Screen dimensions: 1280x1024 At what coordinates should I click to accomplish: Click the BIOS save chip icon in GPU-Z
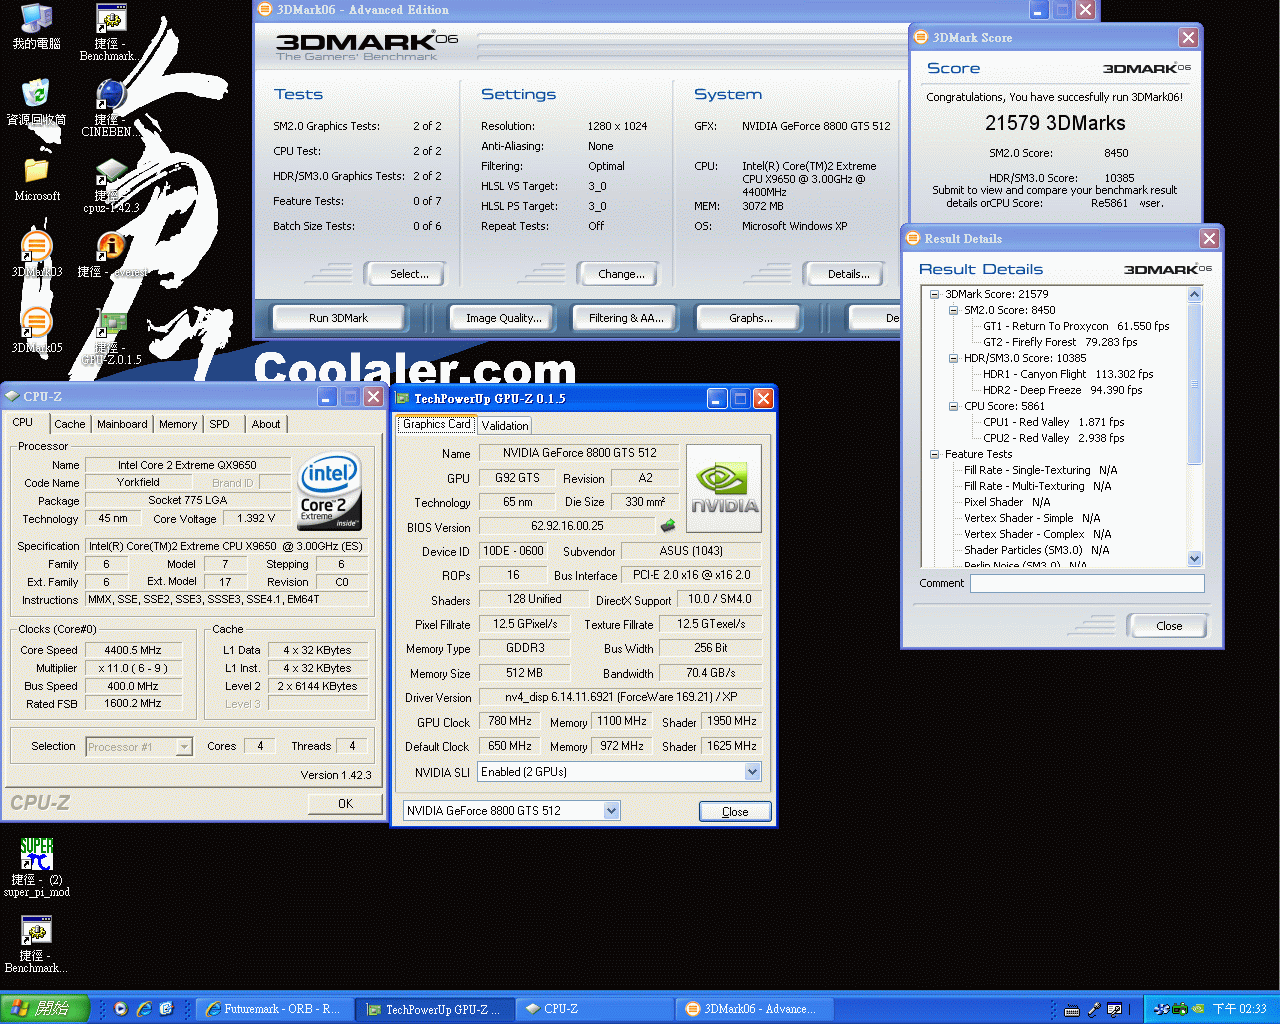pyautogui.click(x=668, y=526)
